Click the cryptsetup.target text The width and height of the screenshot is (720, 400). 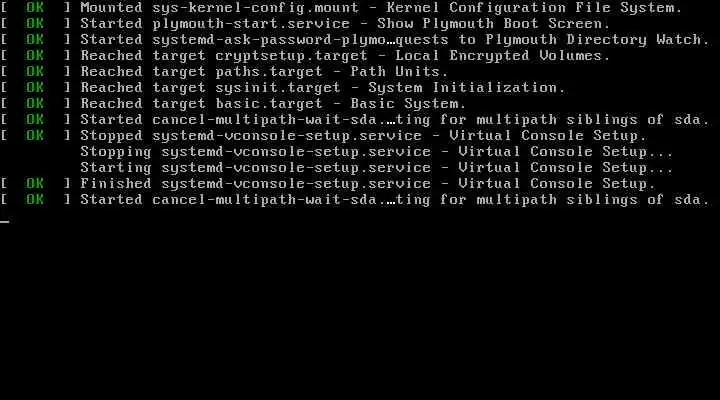[291, 56]
